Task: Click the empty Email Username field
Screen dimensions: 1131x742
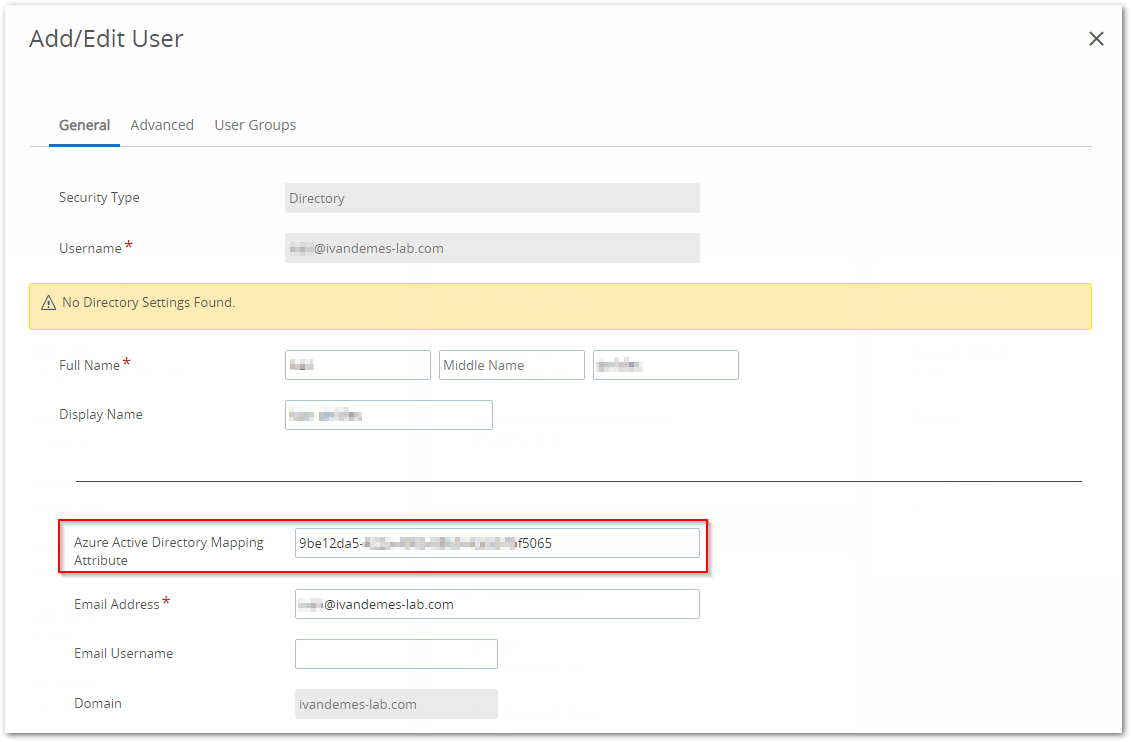Action: (396, 654)
